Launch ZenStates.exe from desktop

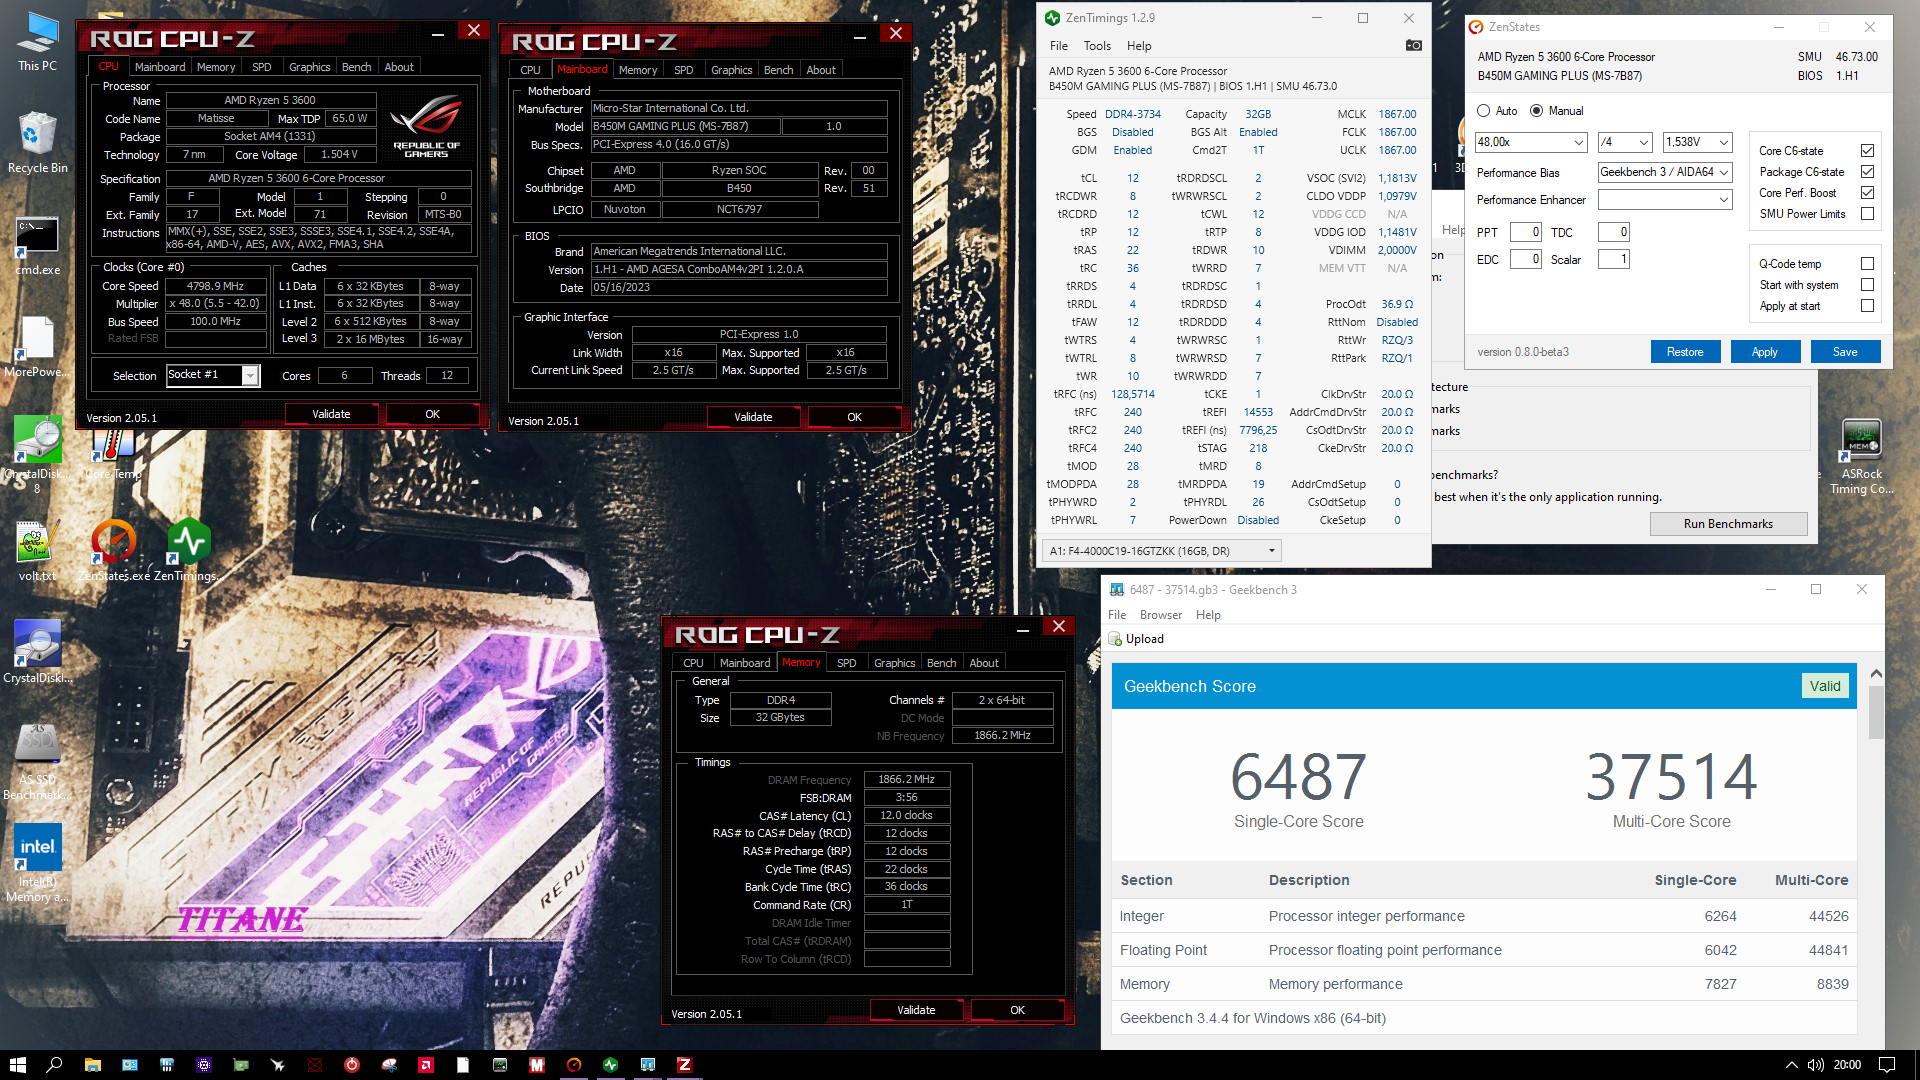114,552
